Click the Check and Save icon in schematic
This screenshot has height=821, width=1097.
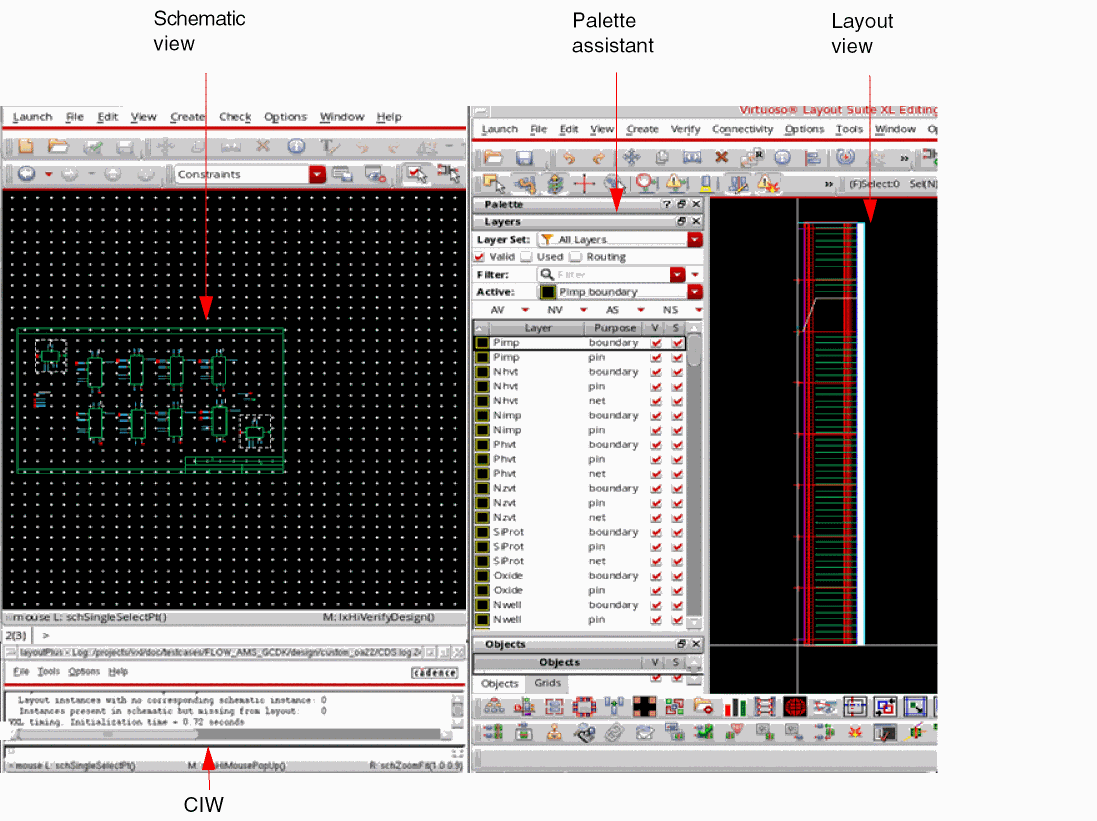coord(93,146)
